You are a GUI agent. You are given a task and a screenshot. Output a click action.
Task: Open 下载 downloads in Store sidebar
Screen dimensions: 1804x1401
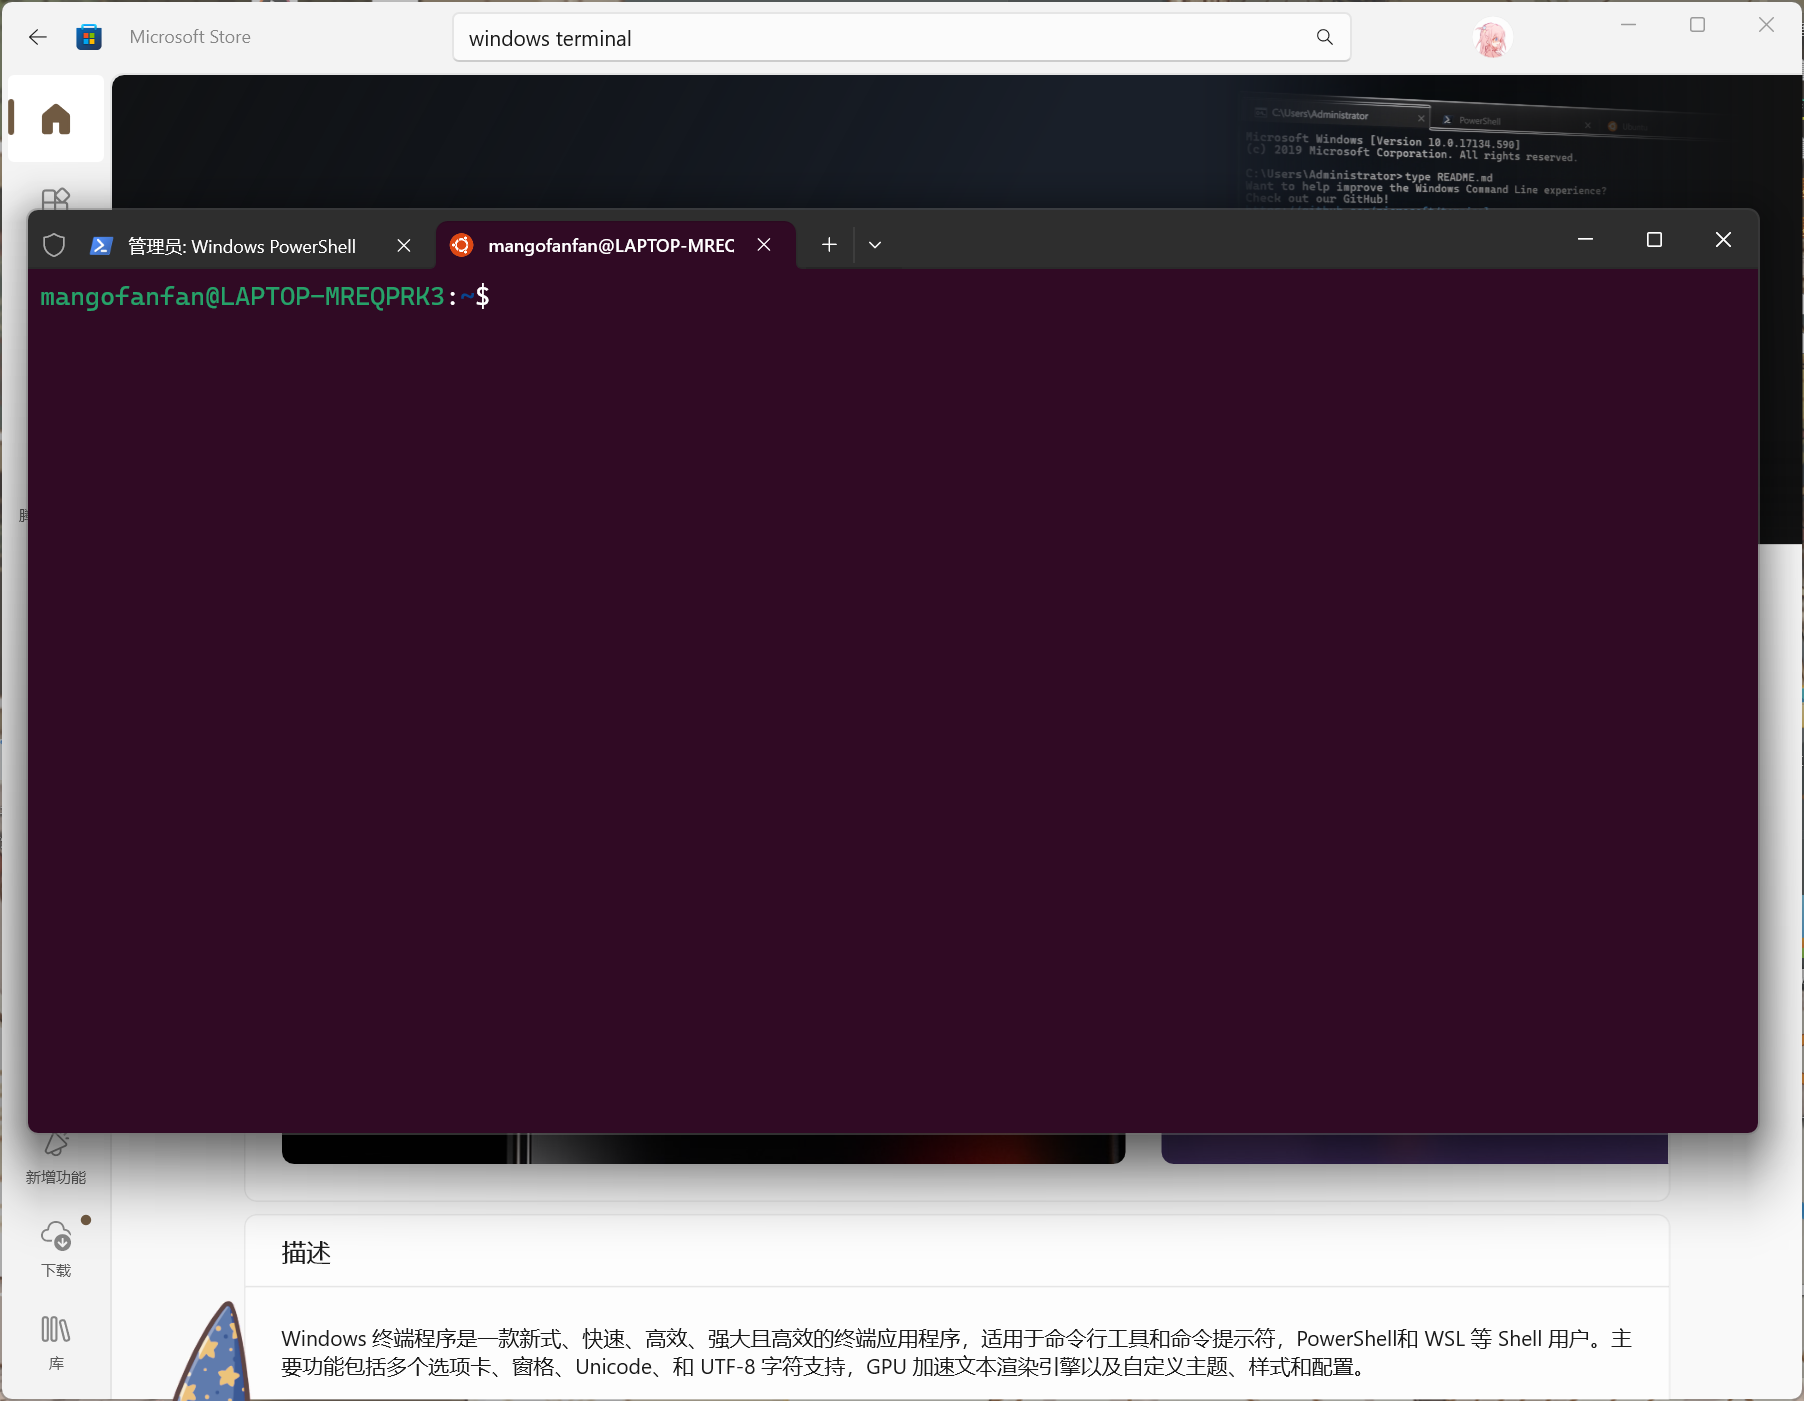(56, 1249)
